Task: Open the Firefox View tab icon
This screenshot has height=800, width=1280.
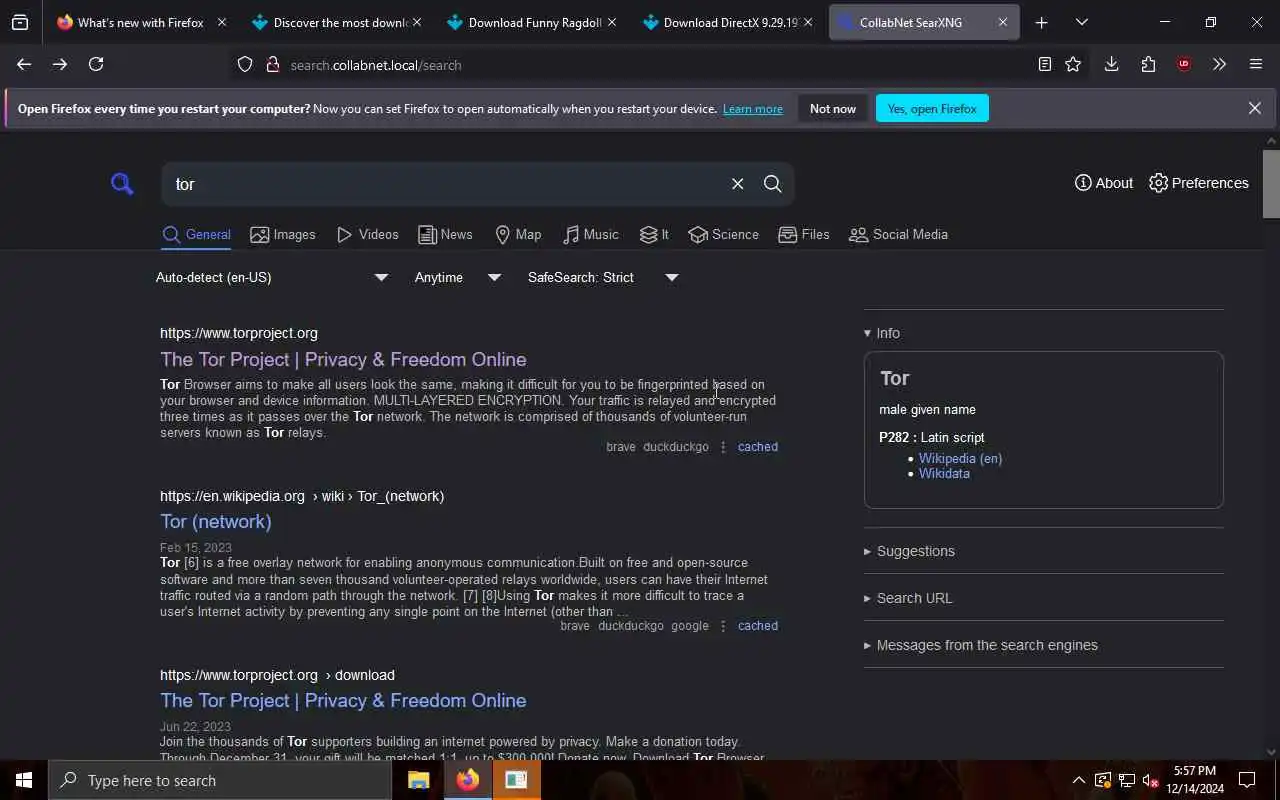Action: [20, 22]
